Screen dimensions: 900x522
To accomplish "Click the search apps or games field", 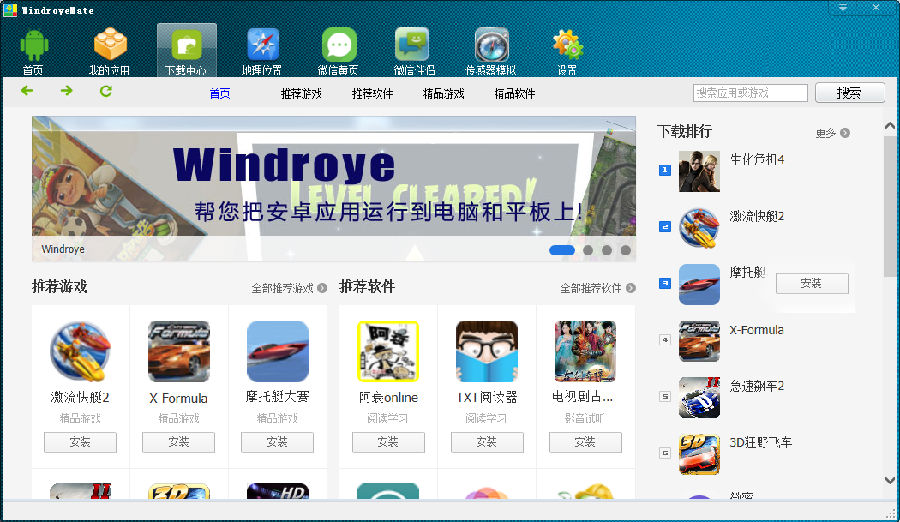I will [750, 92].
